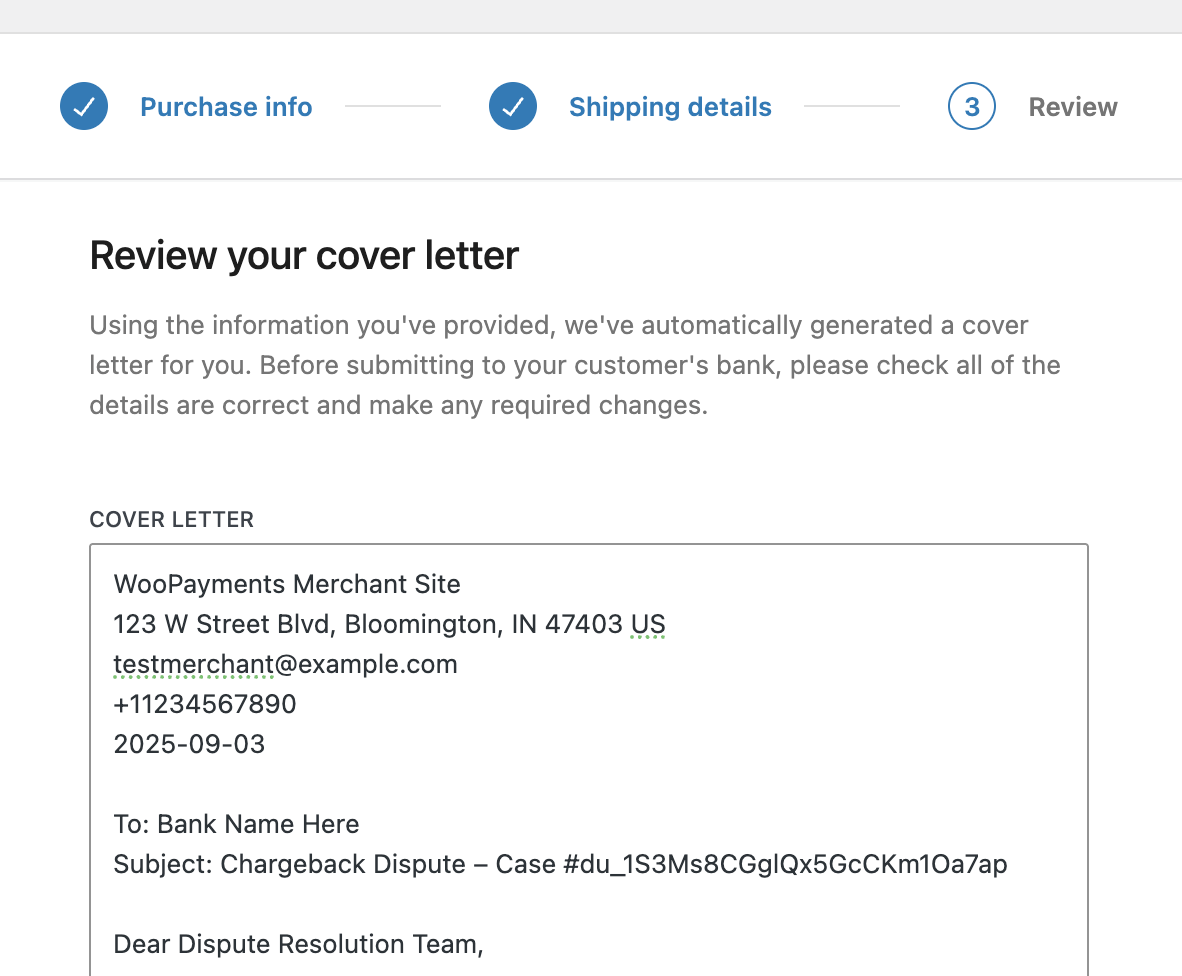
Task: Click the Shipping details checkmark icon
Action: tap(513, 106)
